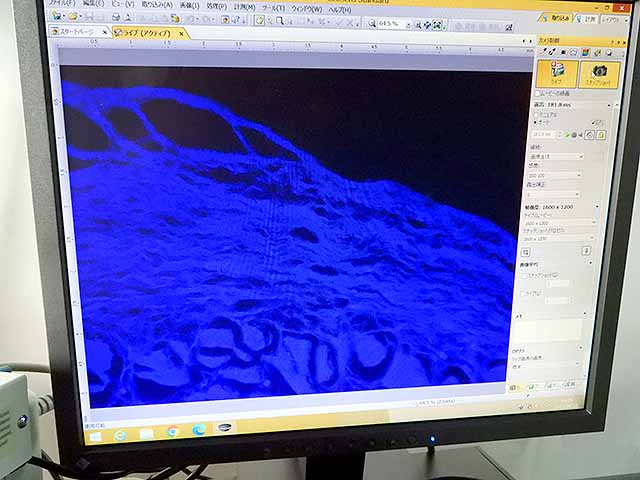640x480 pixels.
Task: Click the Windows Start button
Action: pos(96,436)
